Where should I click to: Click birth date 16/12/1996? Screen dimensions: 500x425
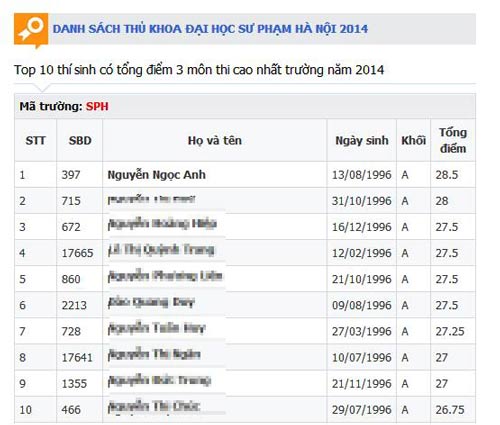[x=361, y=227]
